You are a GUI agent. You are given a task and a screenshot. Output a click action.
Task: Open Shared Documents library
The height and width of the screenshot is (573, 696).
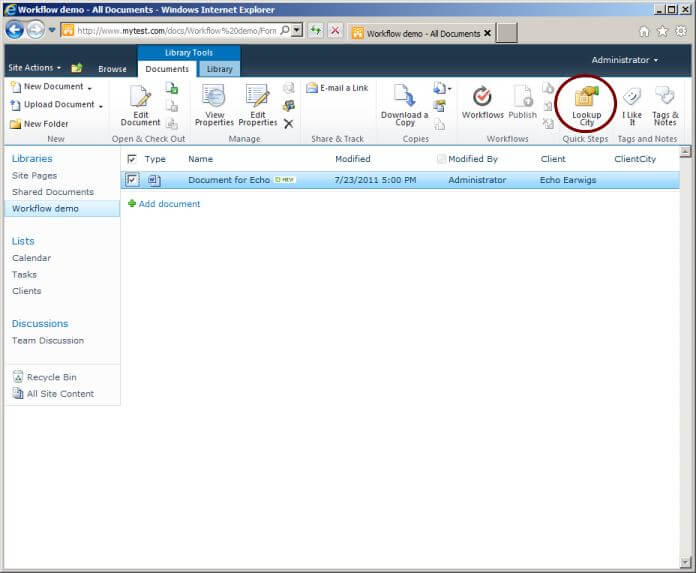[53, 192]
